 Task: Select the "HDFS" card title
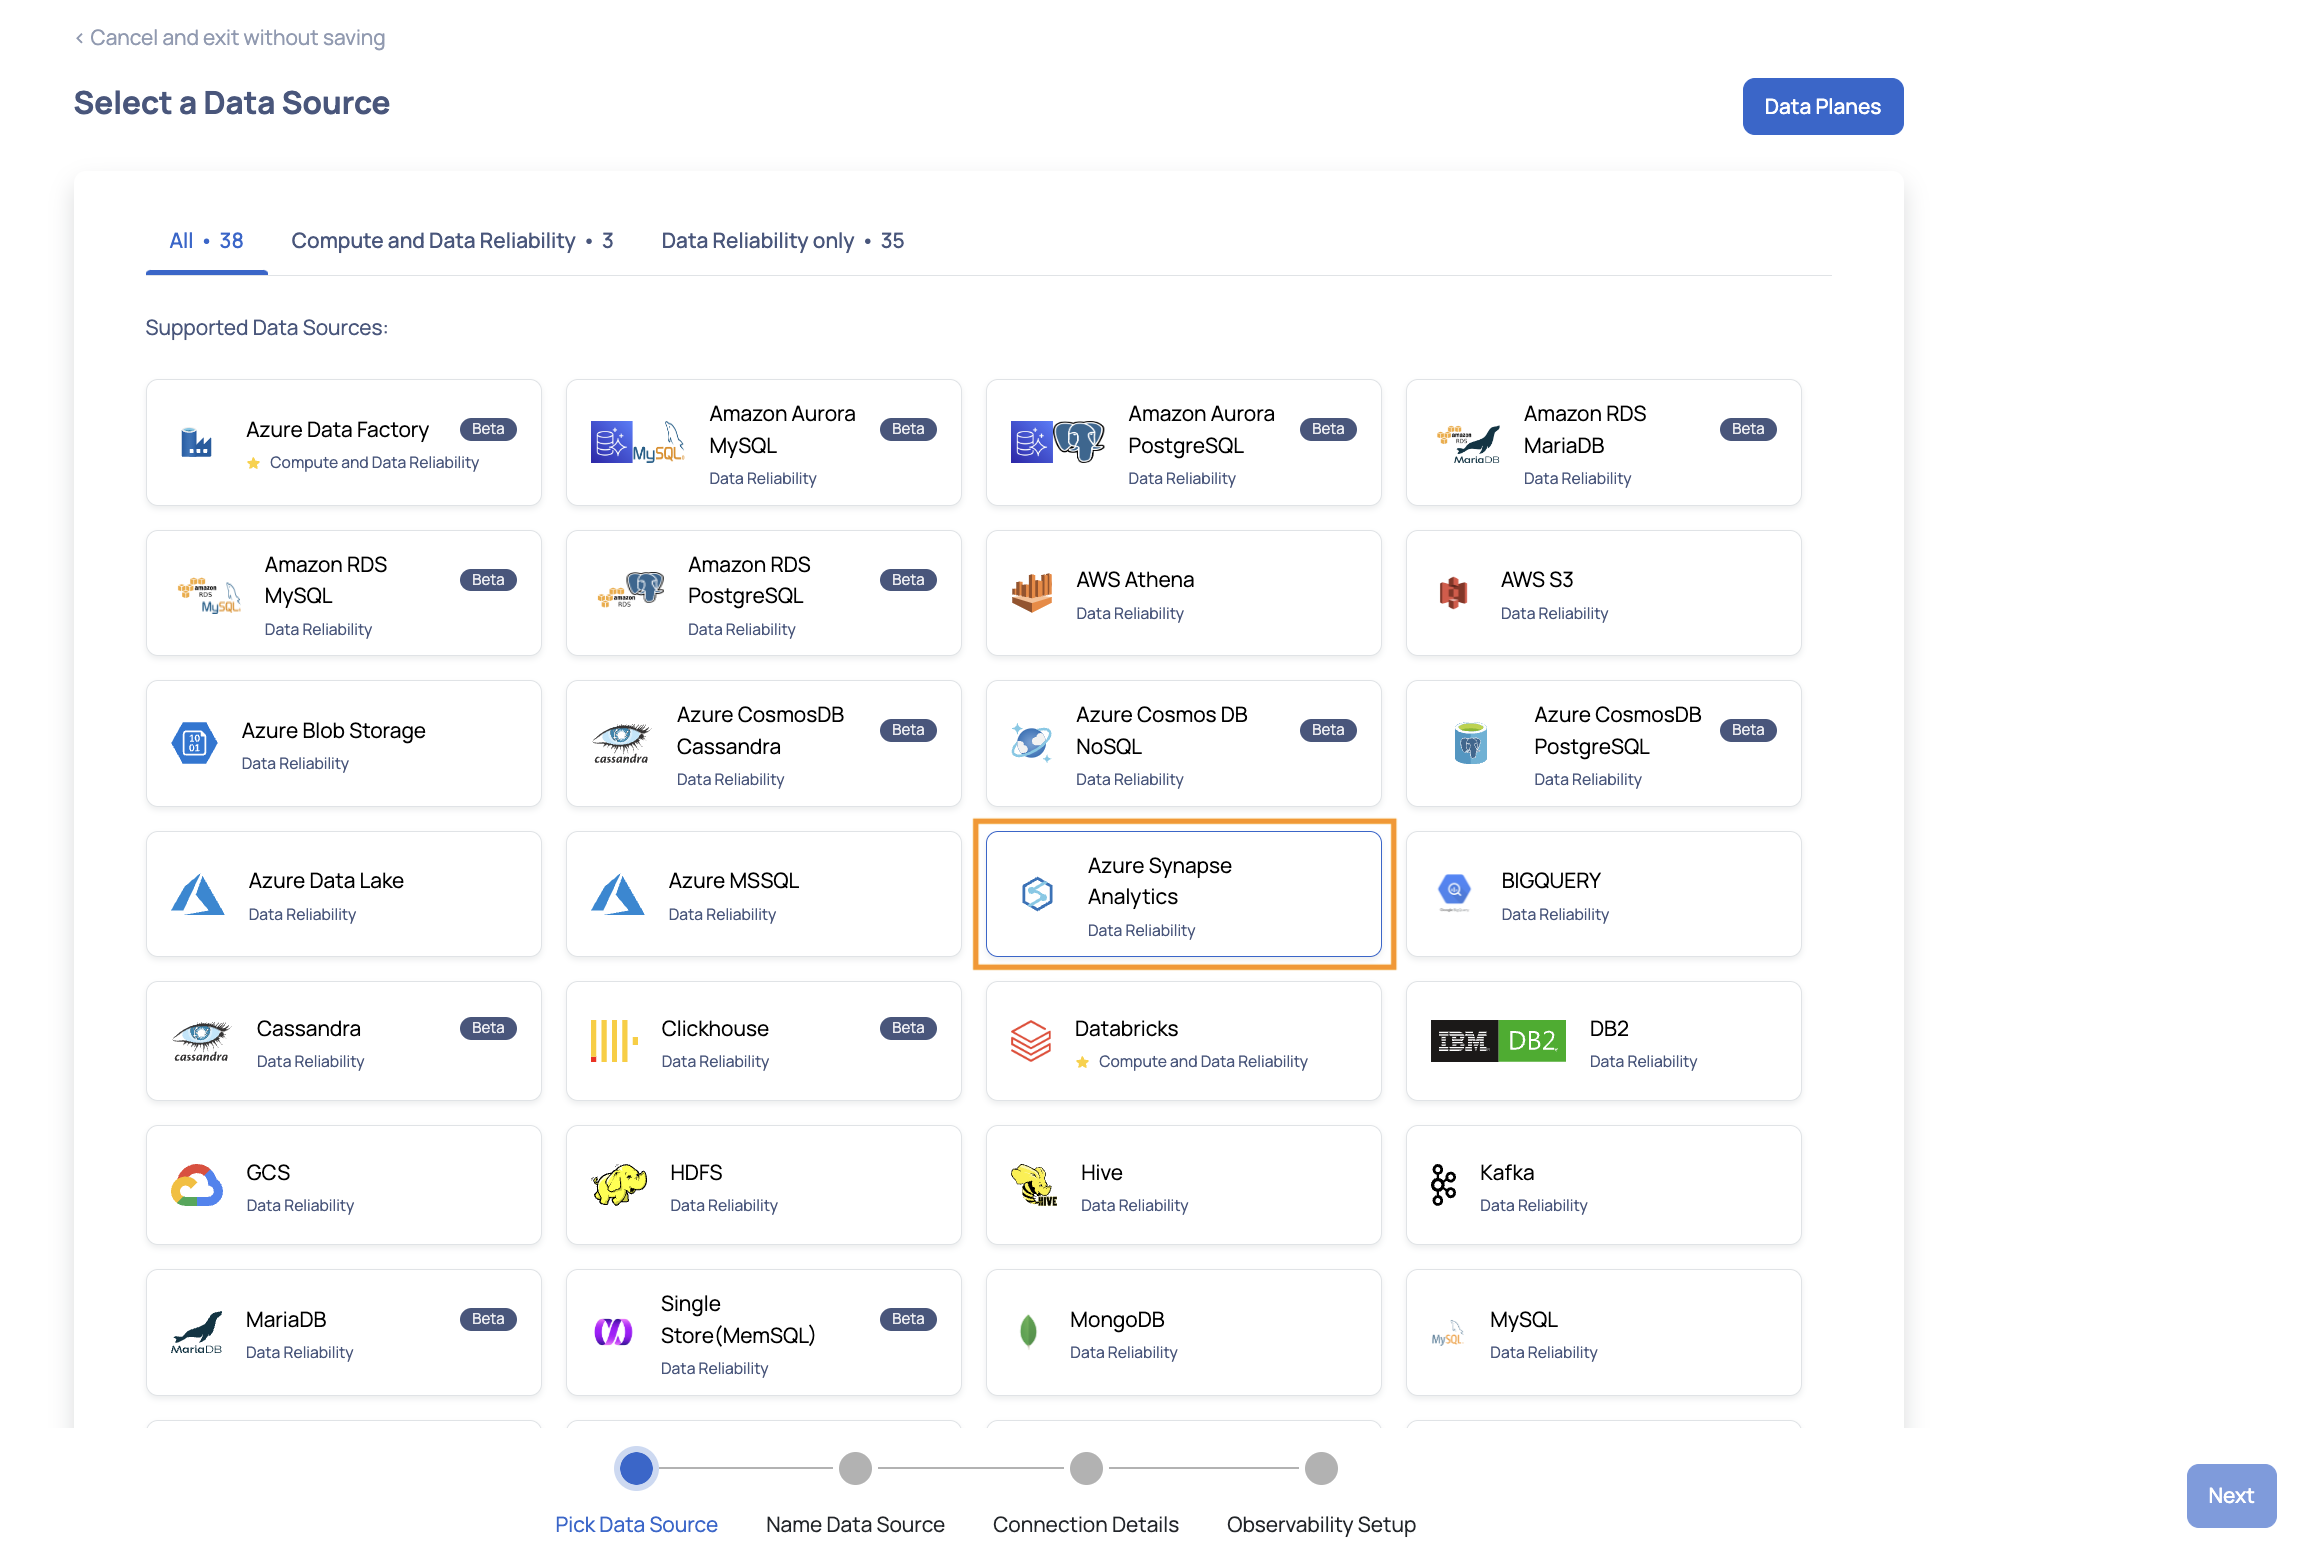point(696,1173)
